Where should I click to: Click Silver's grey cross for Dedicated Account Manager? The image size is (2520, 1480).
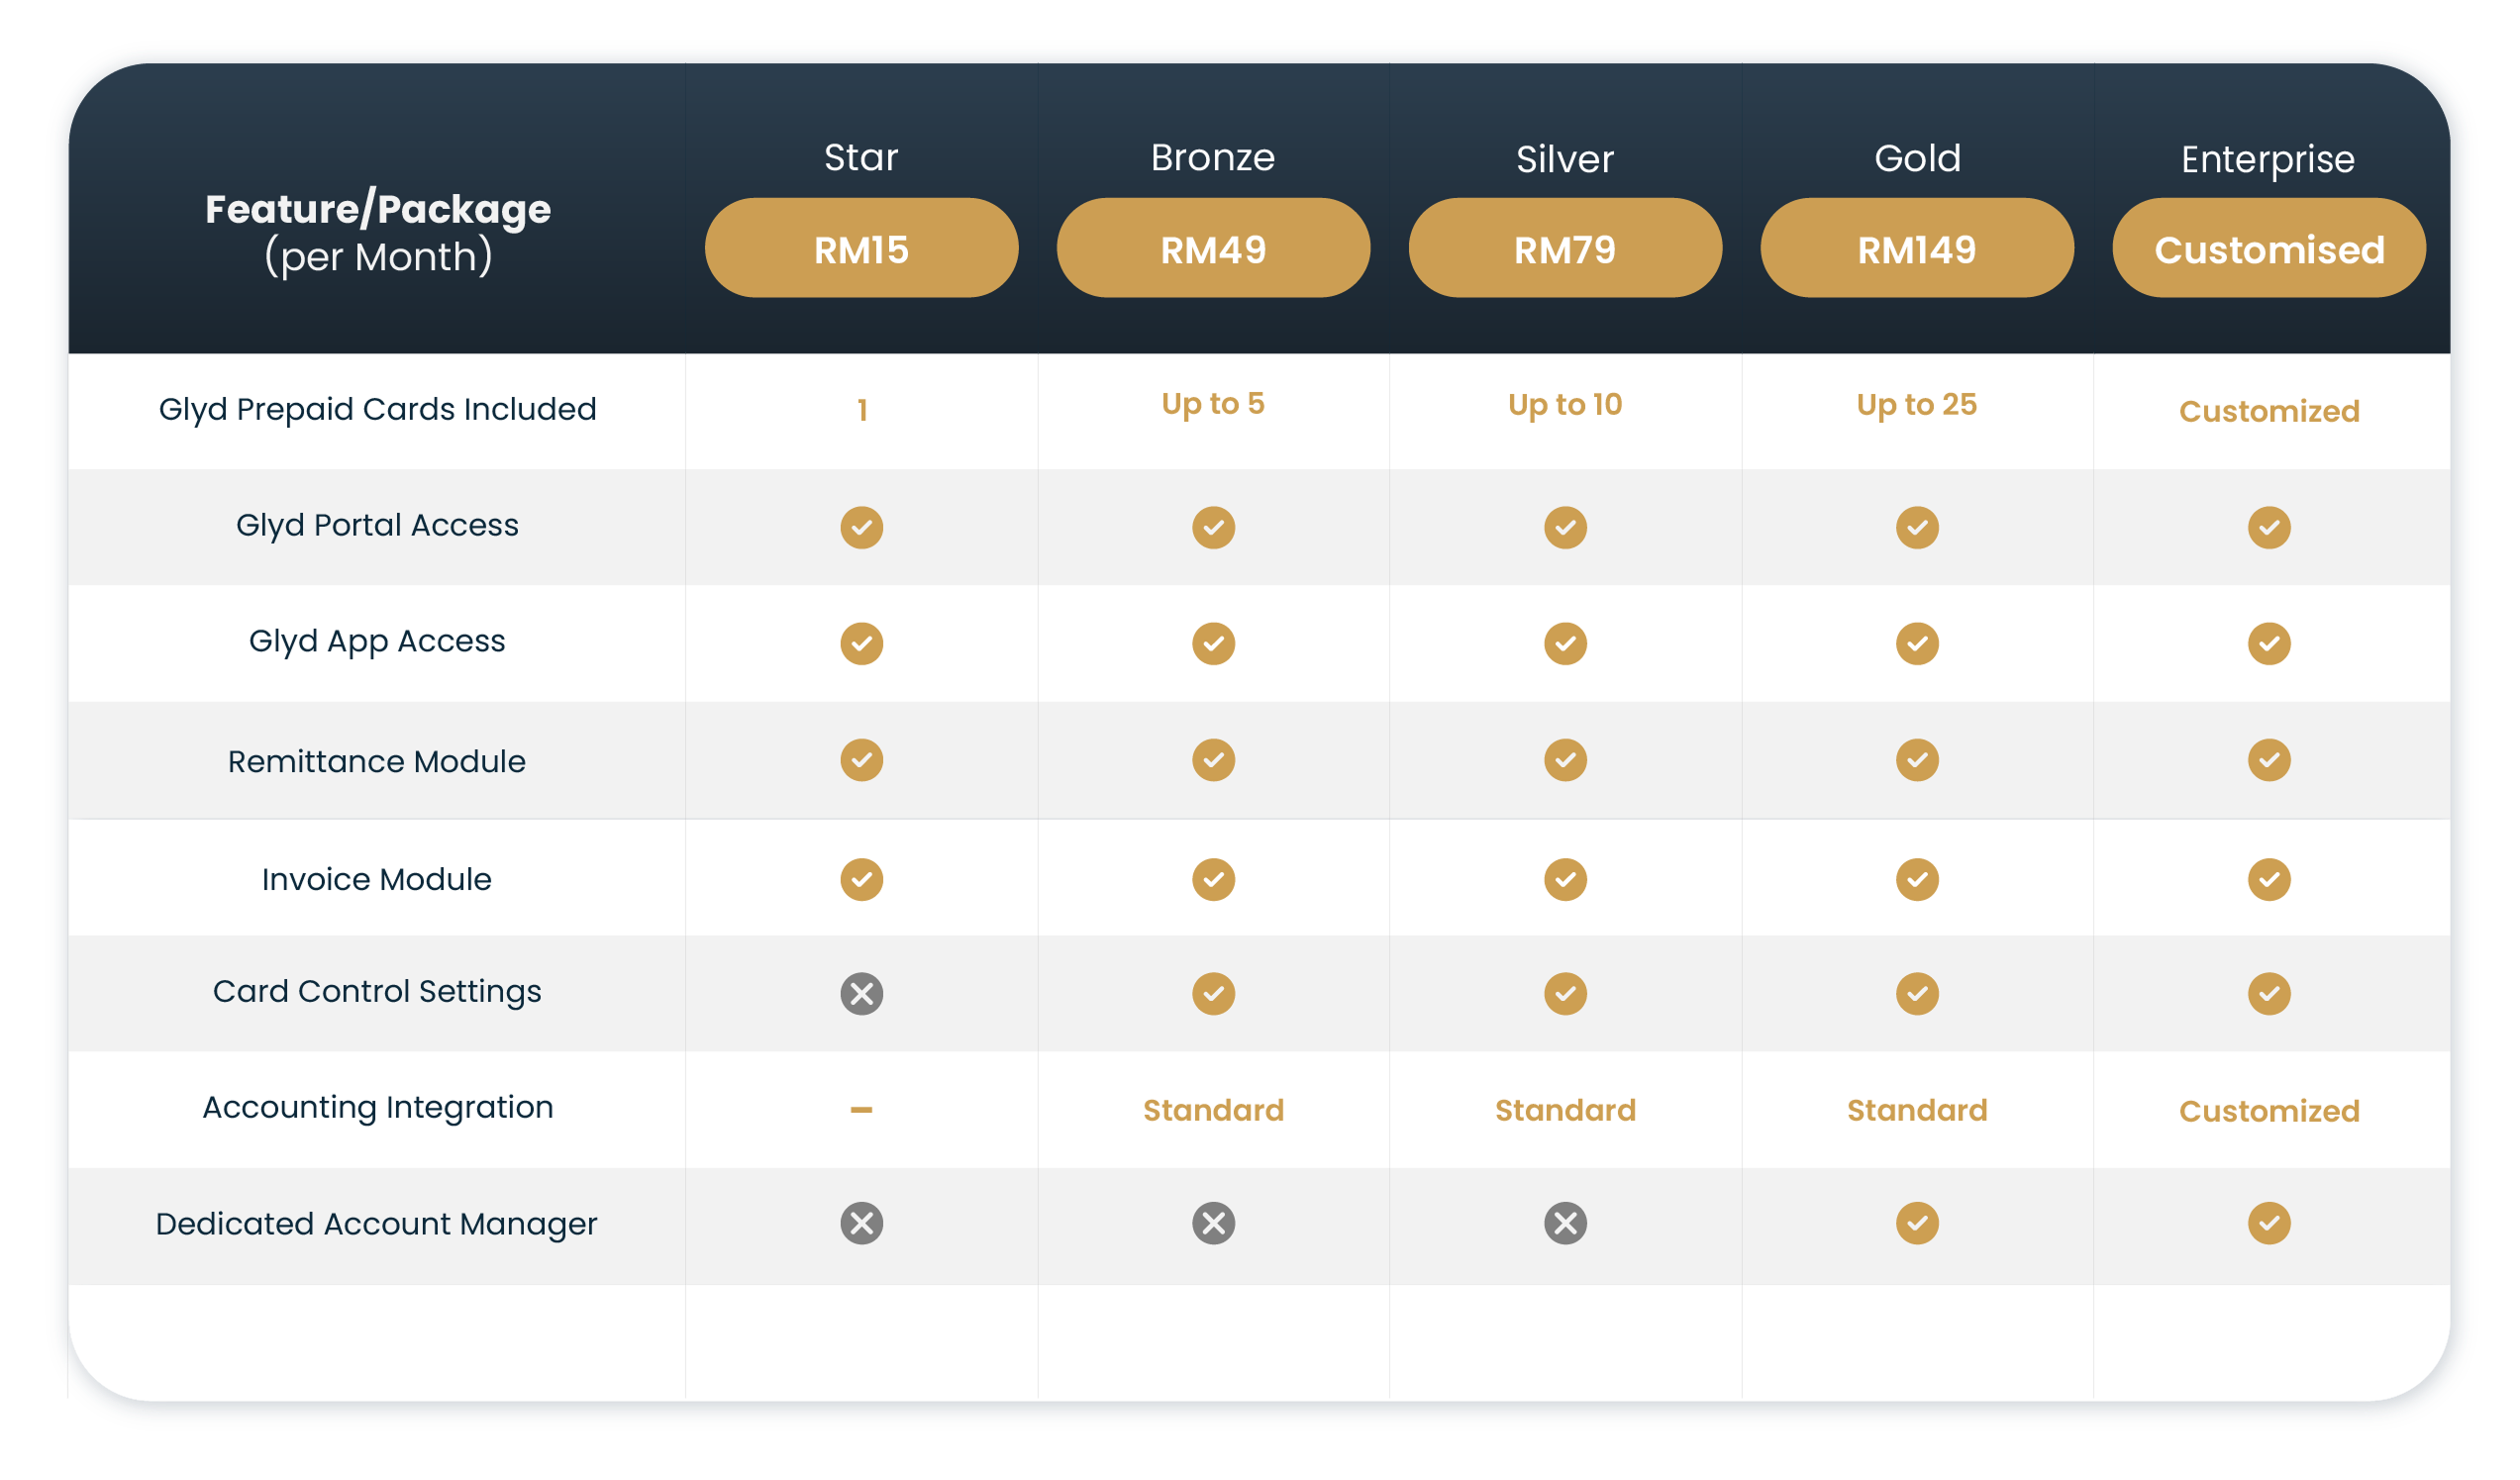tap(1565, 1223)
